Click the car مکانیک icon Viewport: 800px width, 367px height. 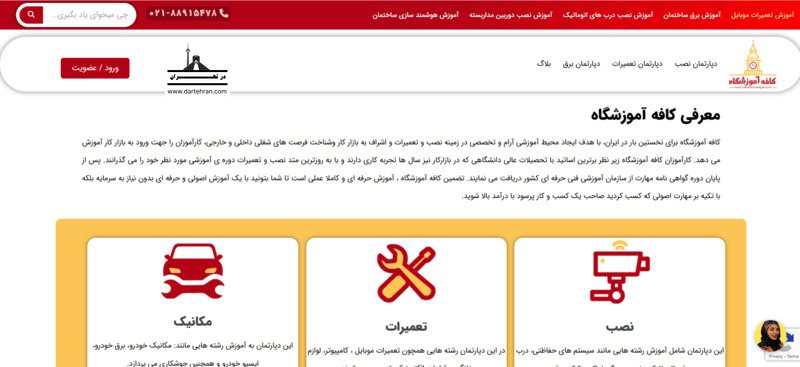pyautogui.click(x=192, y=271)
